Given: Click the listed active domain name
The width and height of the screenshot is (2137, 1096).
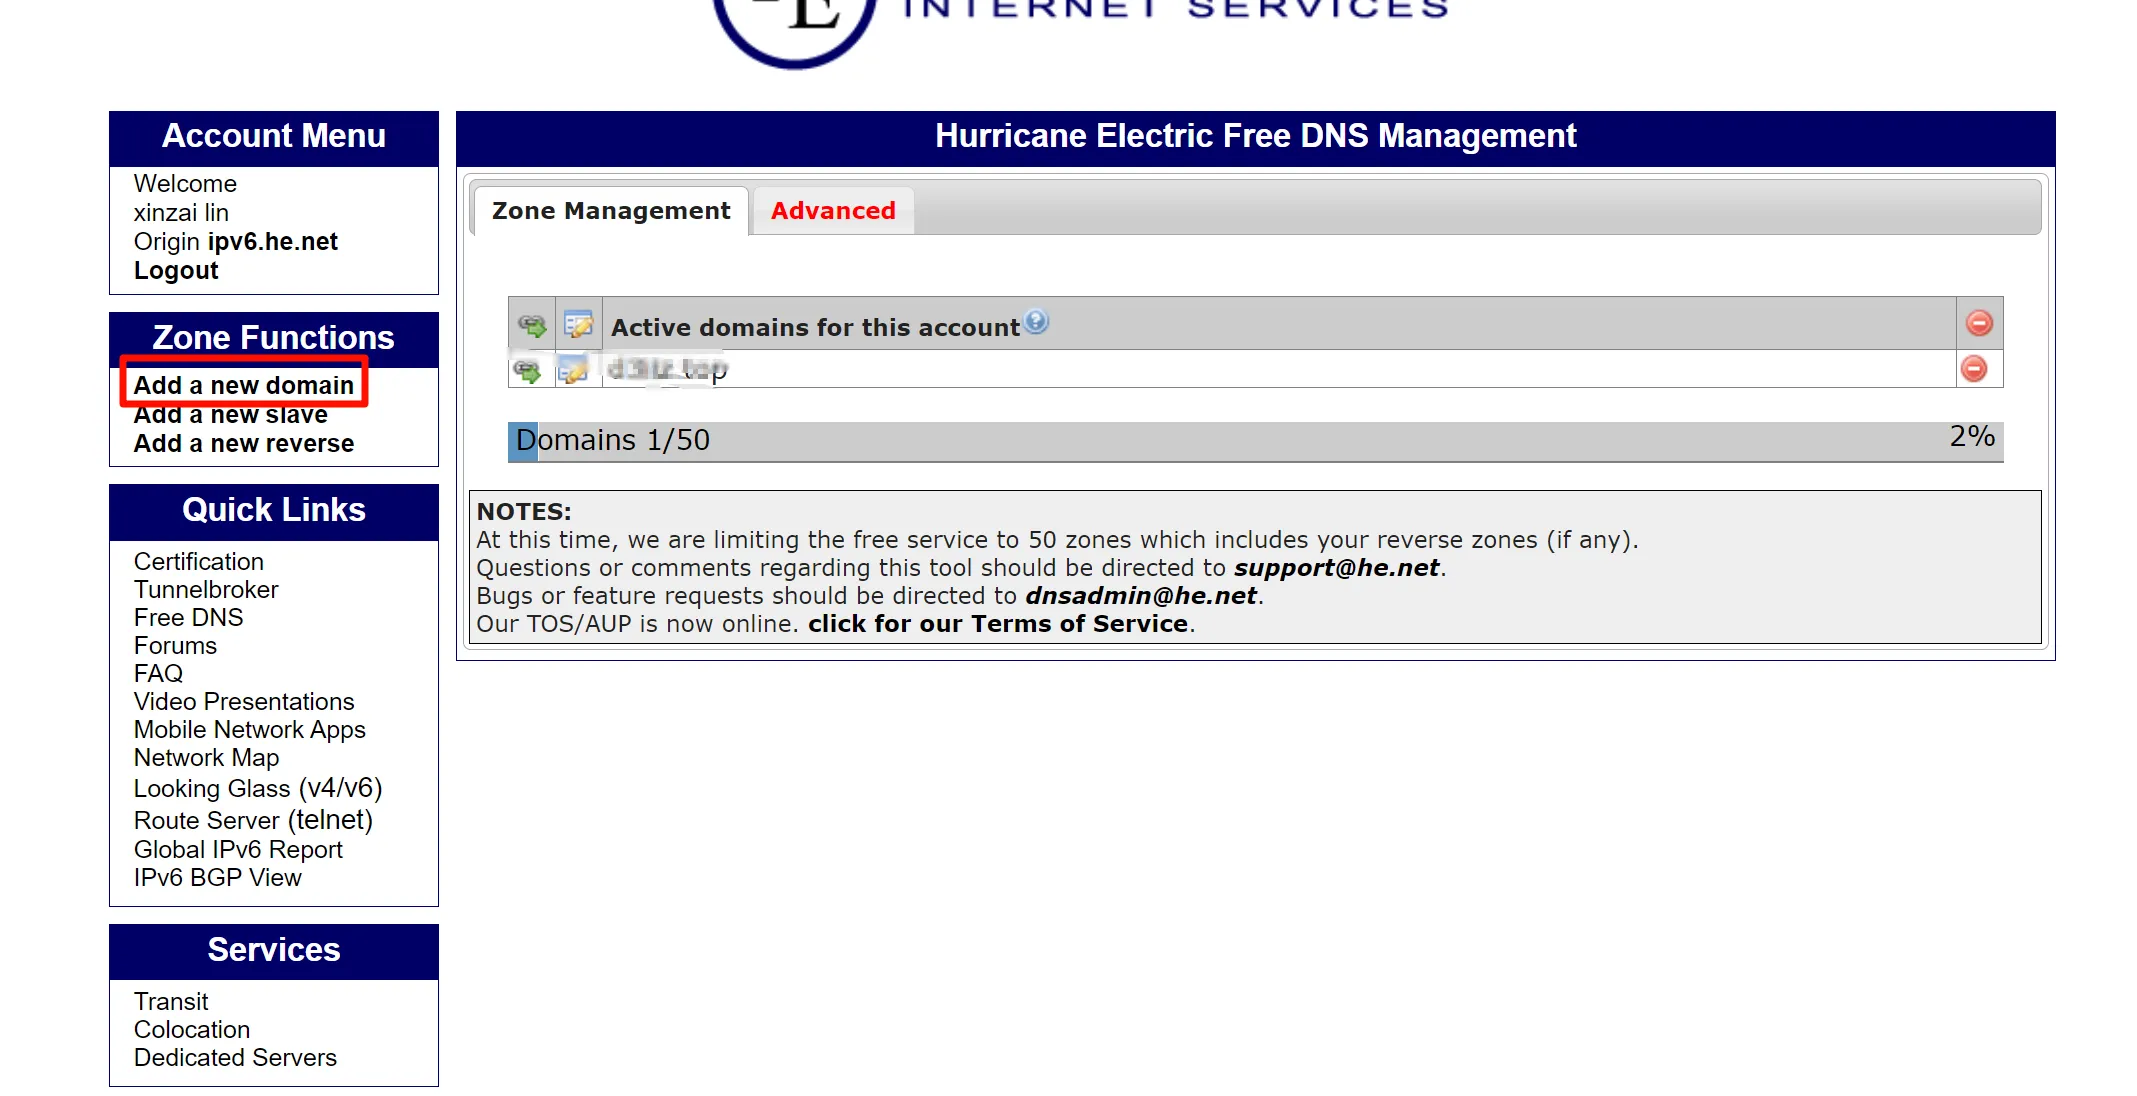Looking at the screenshot, I should point(668,369).
